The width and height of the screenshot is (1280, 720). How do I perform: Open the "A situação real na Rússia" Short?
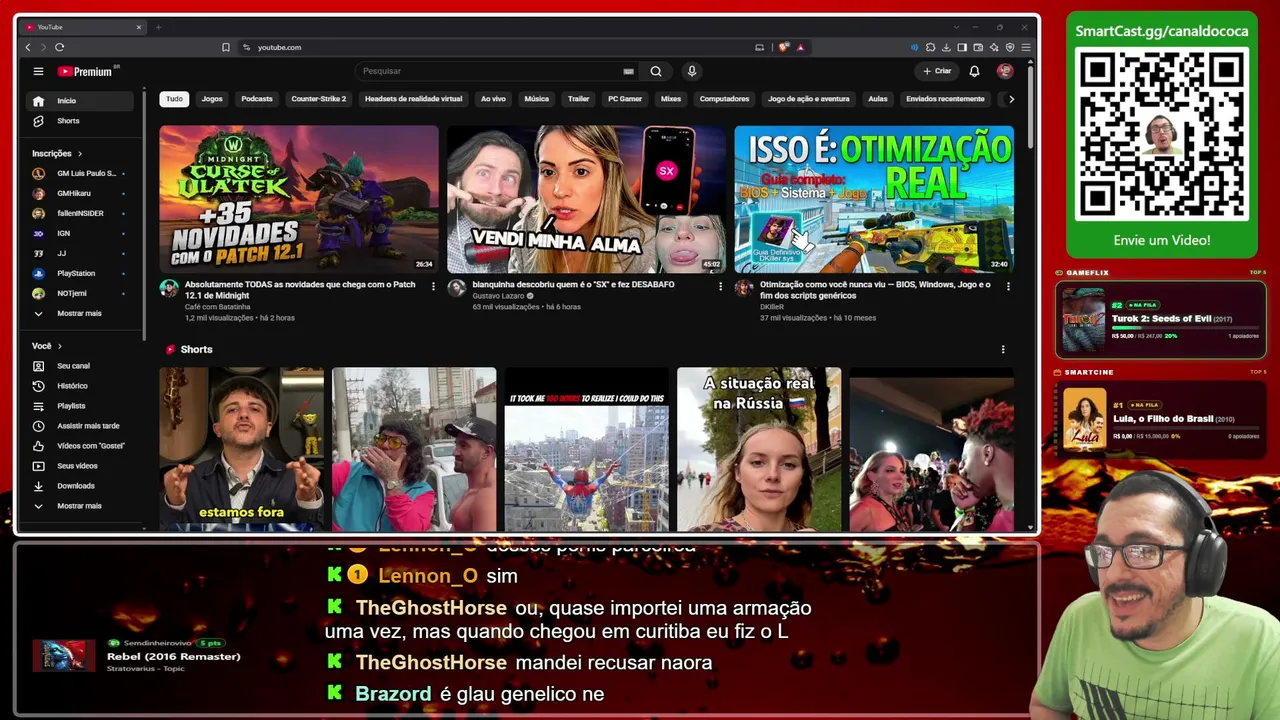(759, 449)
